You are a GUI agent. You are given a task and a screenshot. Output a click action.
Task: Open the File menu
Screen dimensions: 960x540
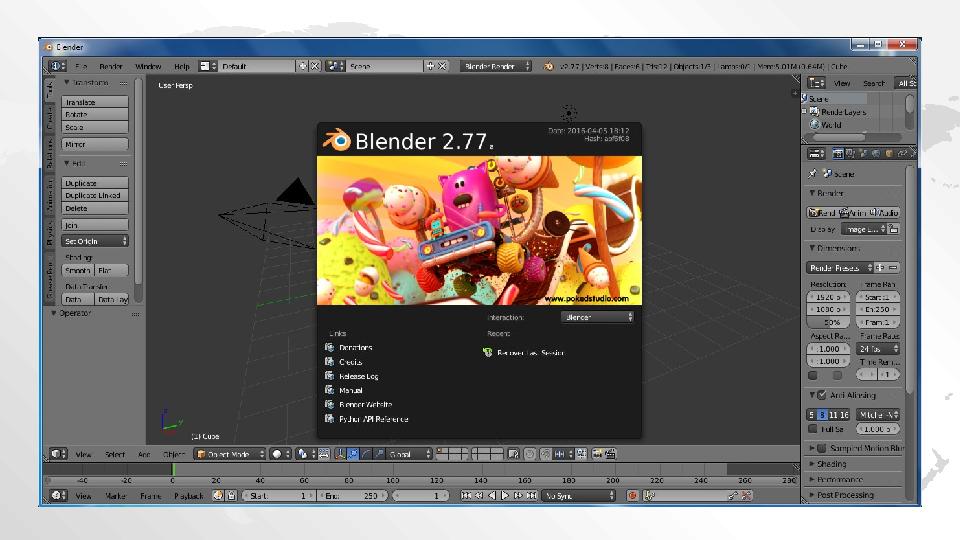[81, 66]
